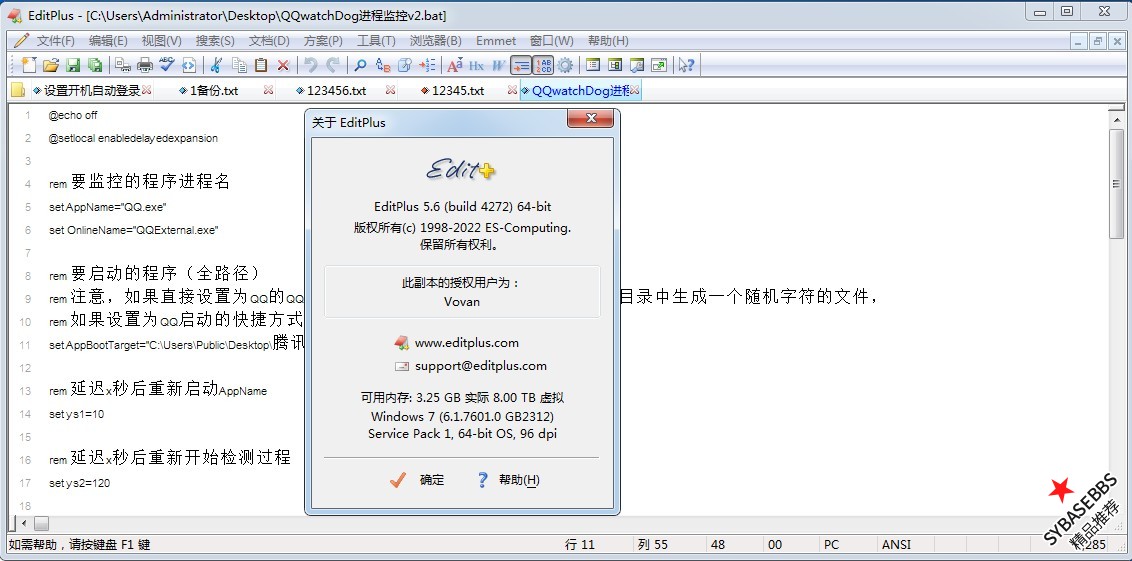Click the Go to Line icon
This screenshot has height=561, width=1132.
427,65
